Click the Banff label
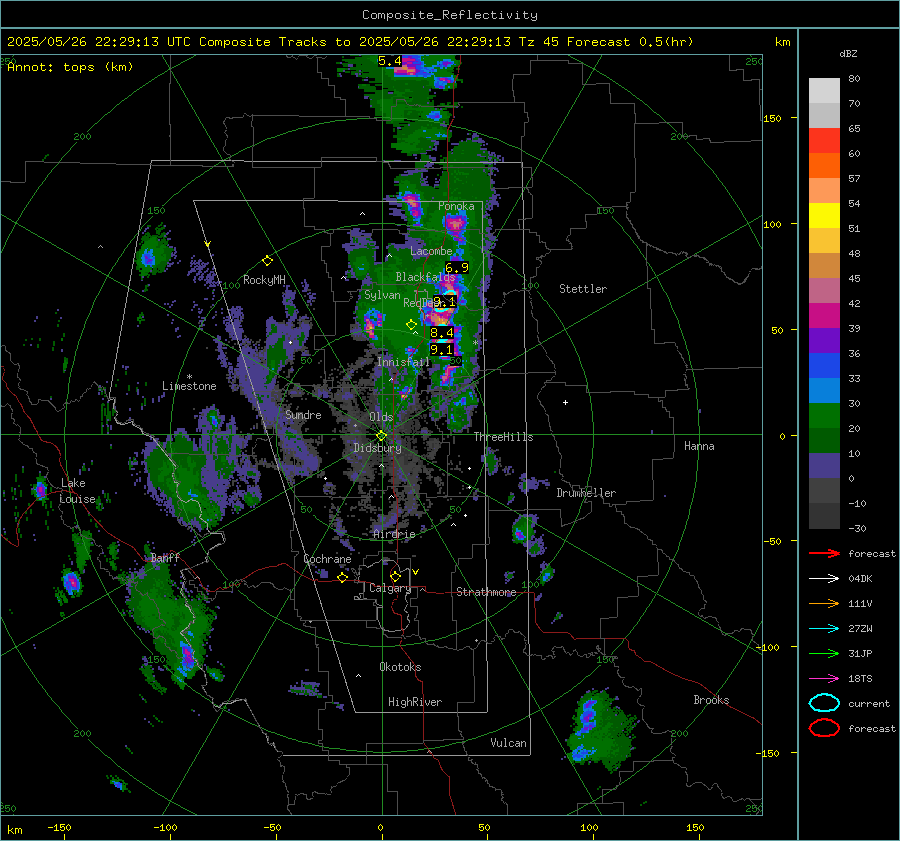The width and height of the screenshot is (900, 841). click(x=165, y=557)
